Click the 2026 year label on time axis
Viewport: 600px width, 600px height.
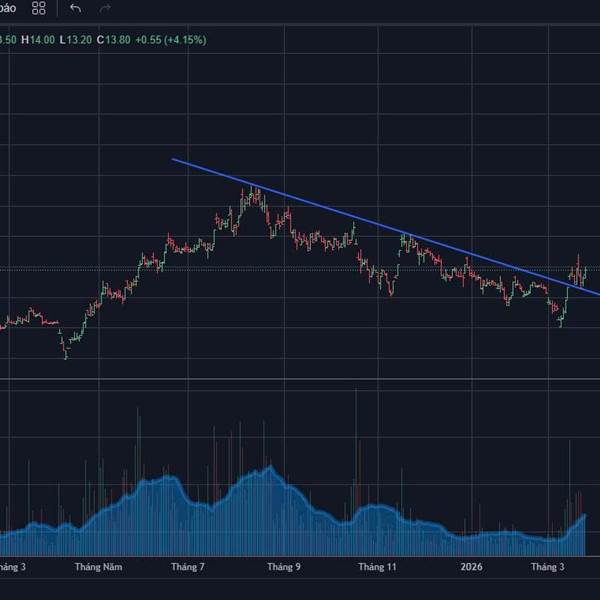coord(471,567)
